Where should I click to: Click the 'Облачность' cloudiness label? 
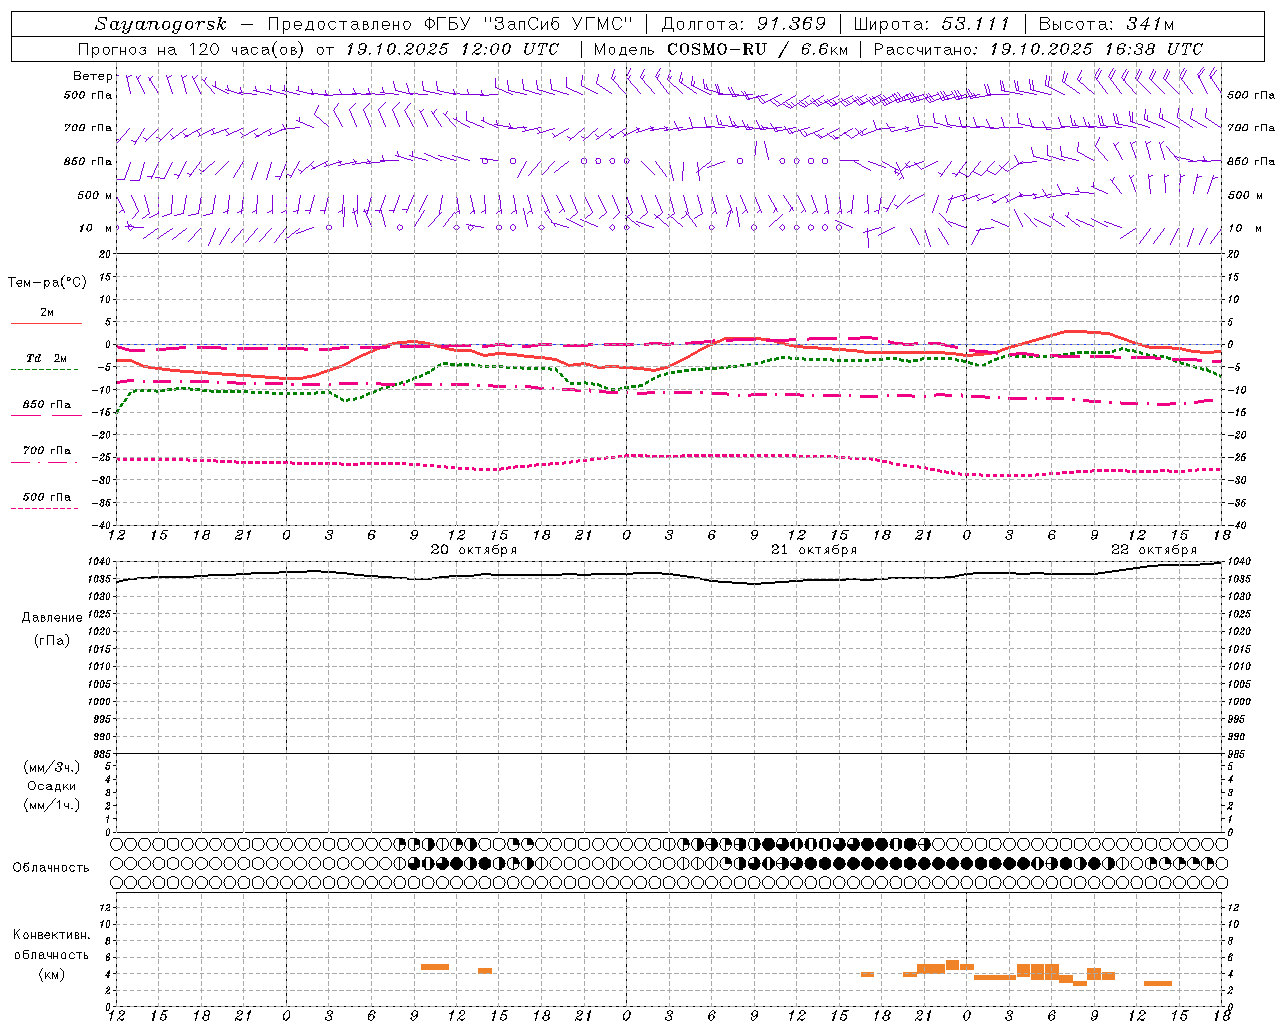tap(51, 868)
